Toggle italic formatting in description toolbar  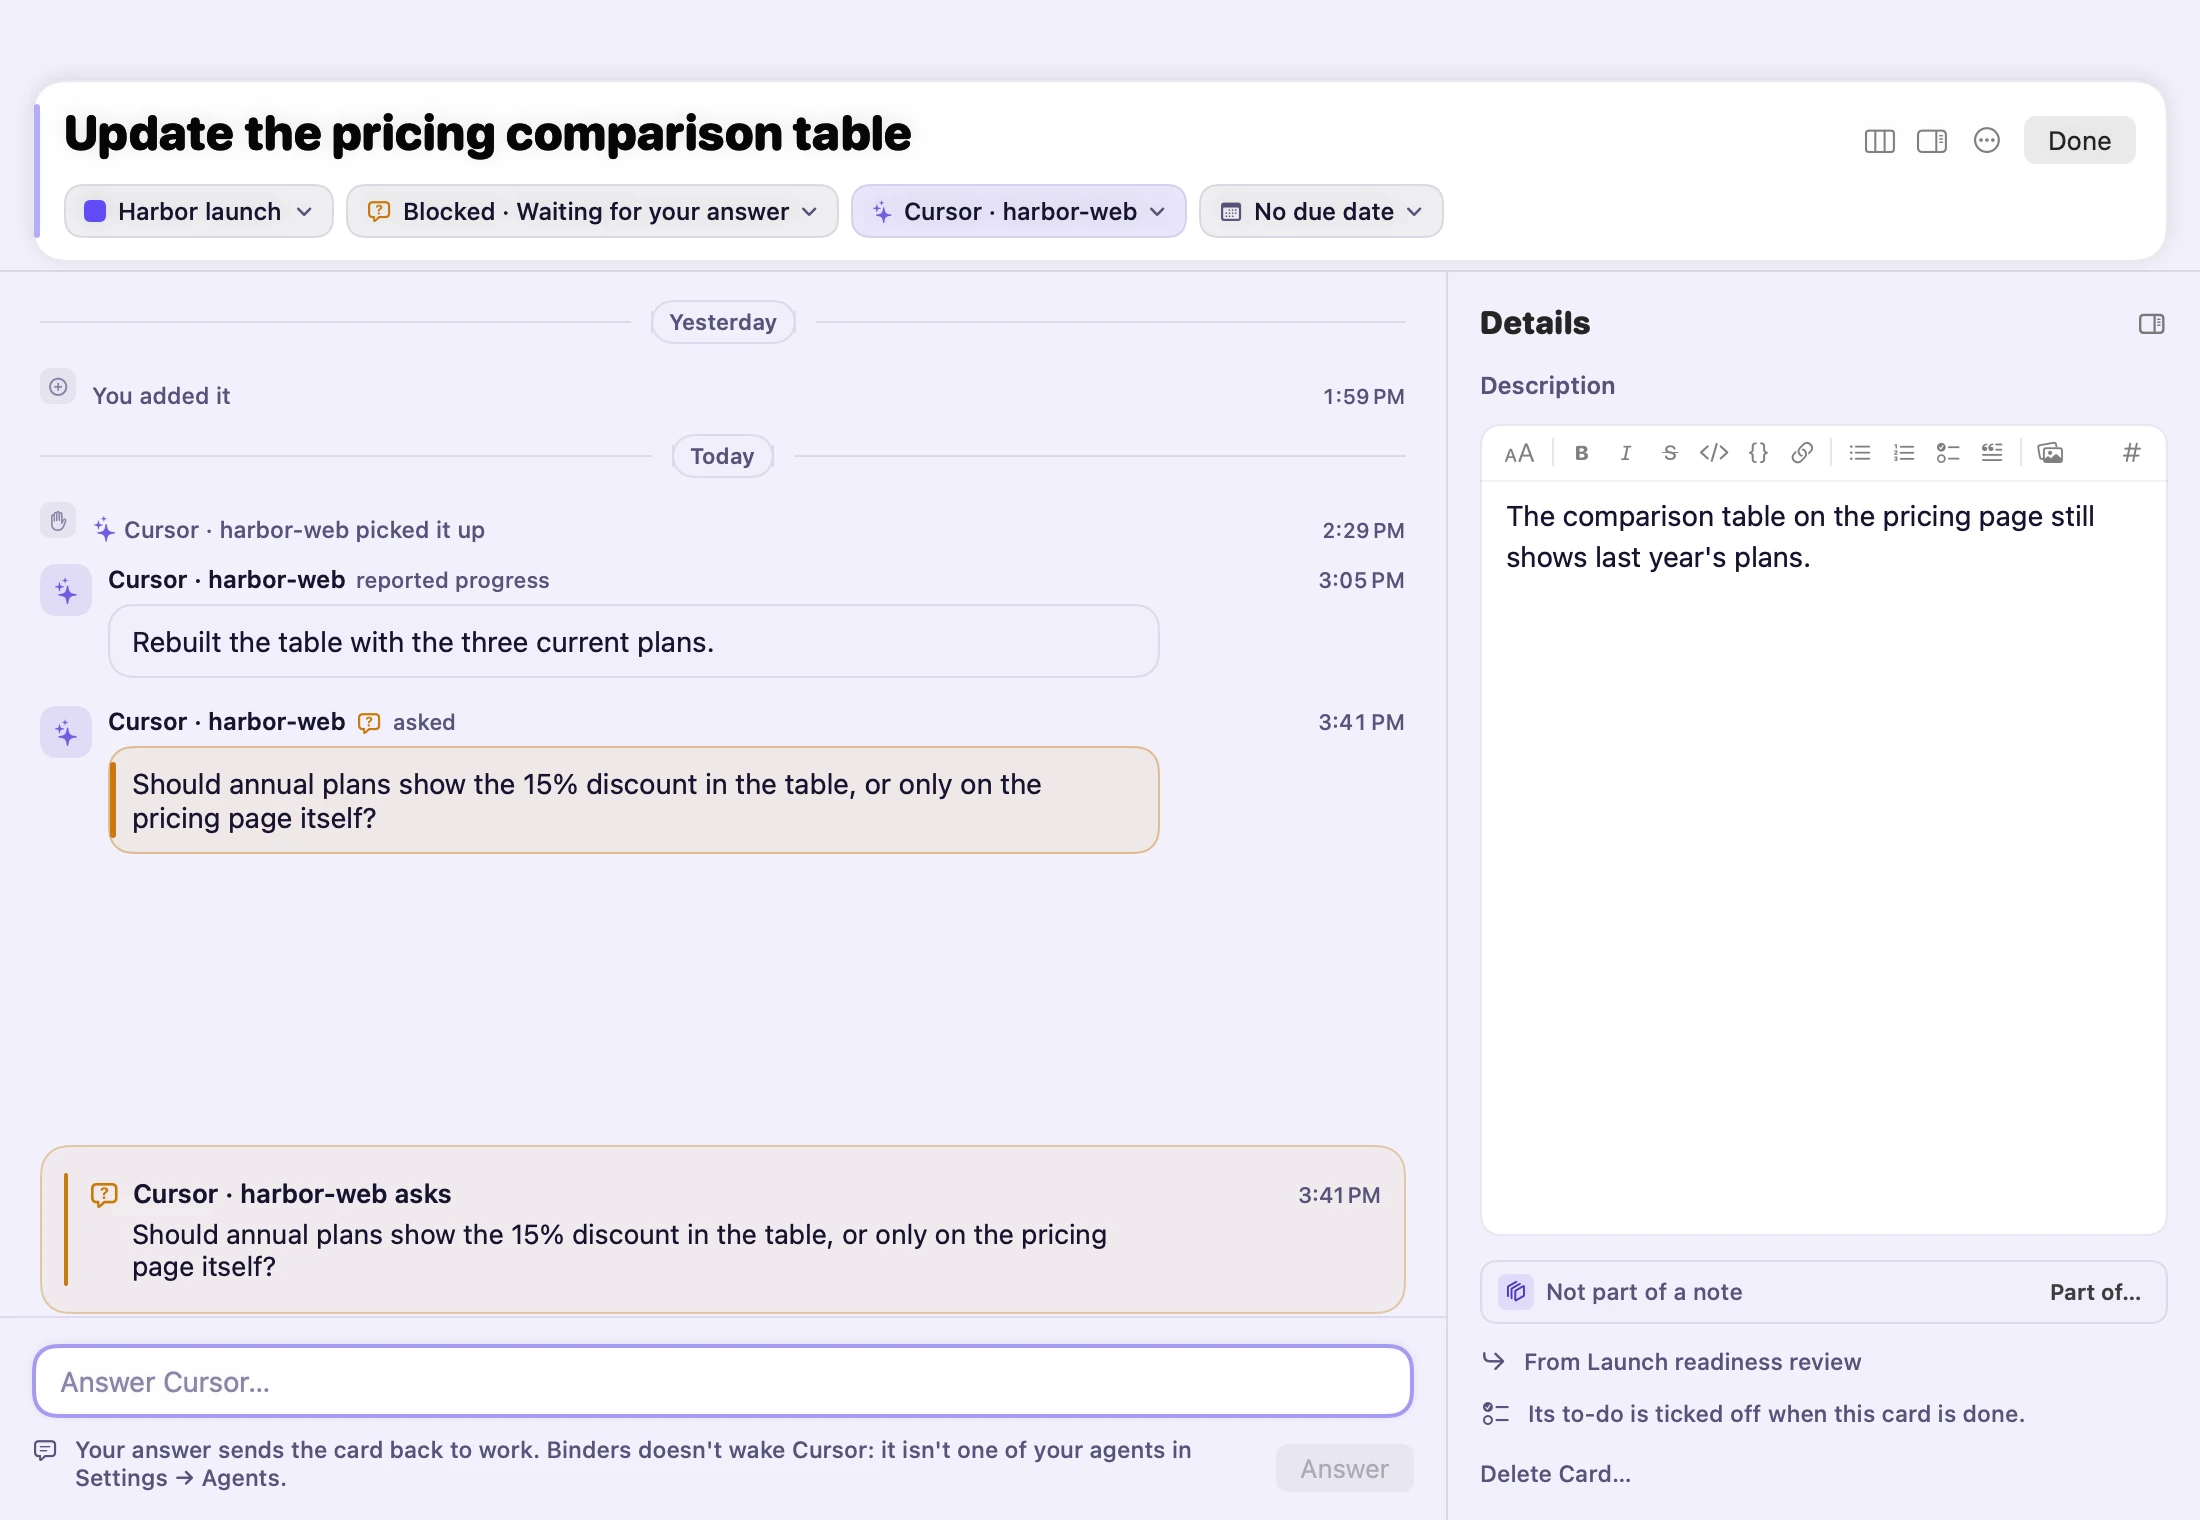coord(1625,453)
